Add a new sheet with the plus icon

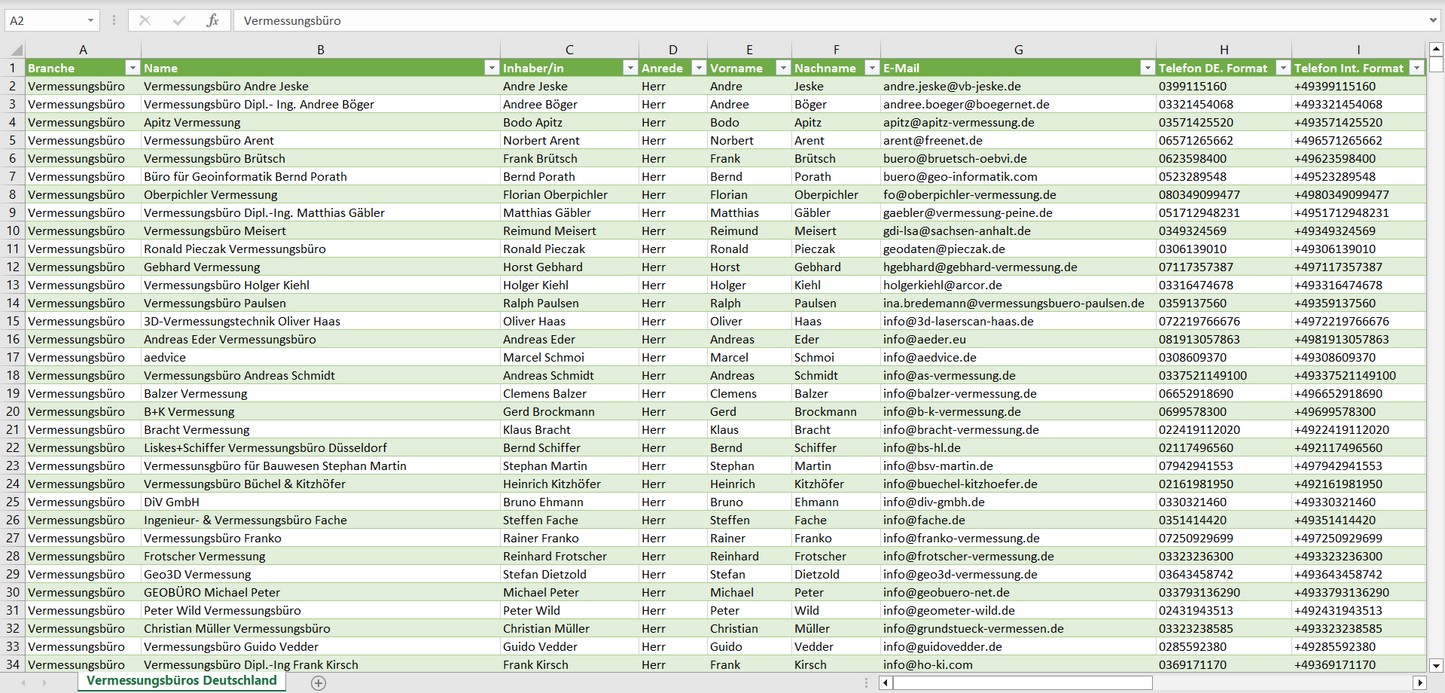(x=318, y=683)
